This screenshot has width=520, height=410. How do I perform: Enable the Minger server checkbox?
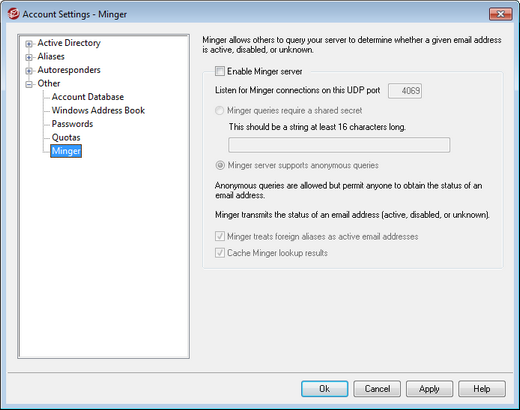(220, 71)
